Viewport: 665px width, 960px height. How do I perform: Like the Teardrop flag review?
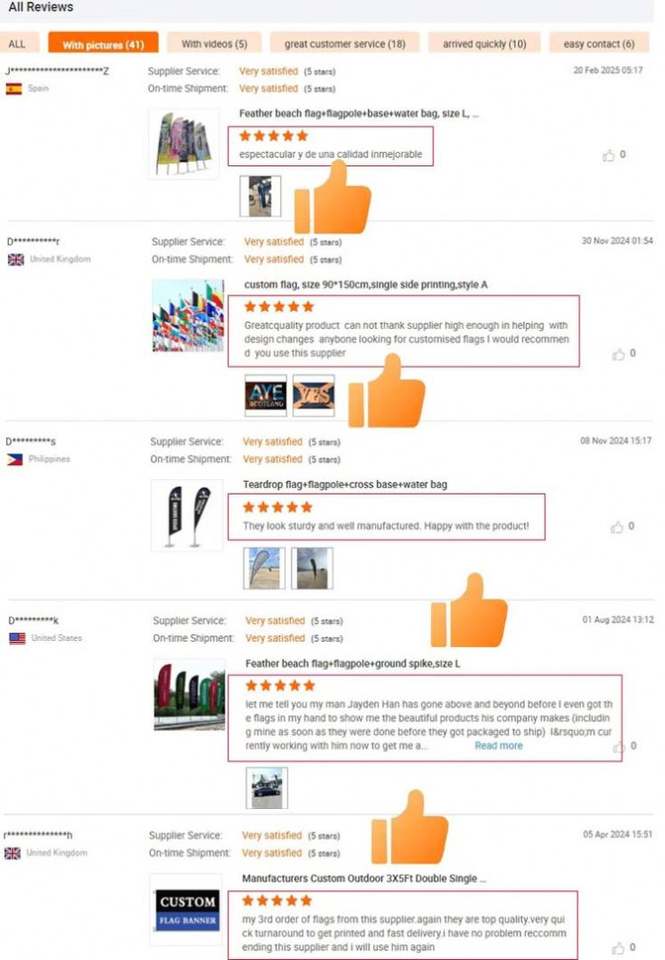[x=617, y=527]
